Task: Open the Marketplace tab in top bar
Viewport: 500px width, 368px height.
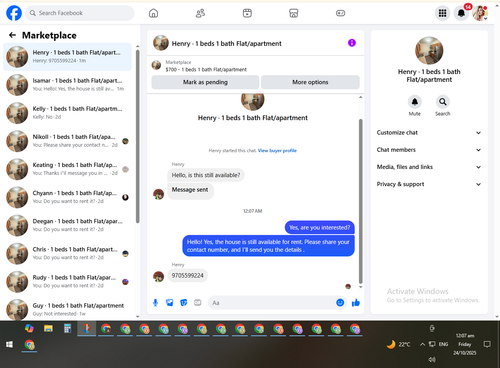Action: click(x=294, y=13)
